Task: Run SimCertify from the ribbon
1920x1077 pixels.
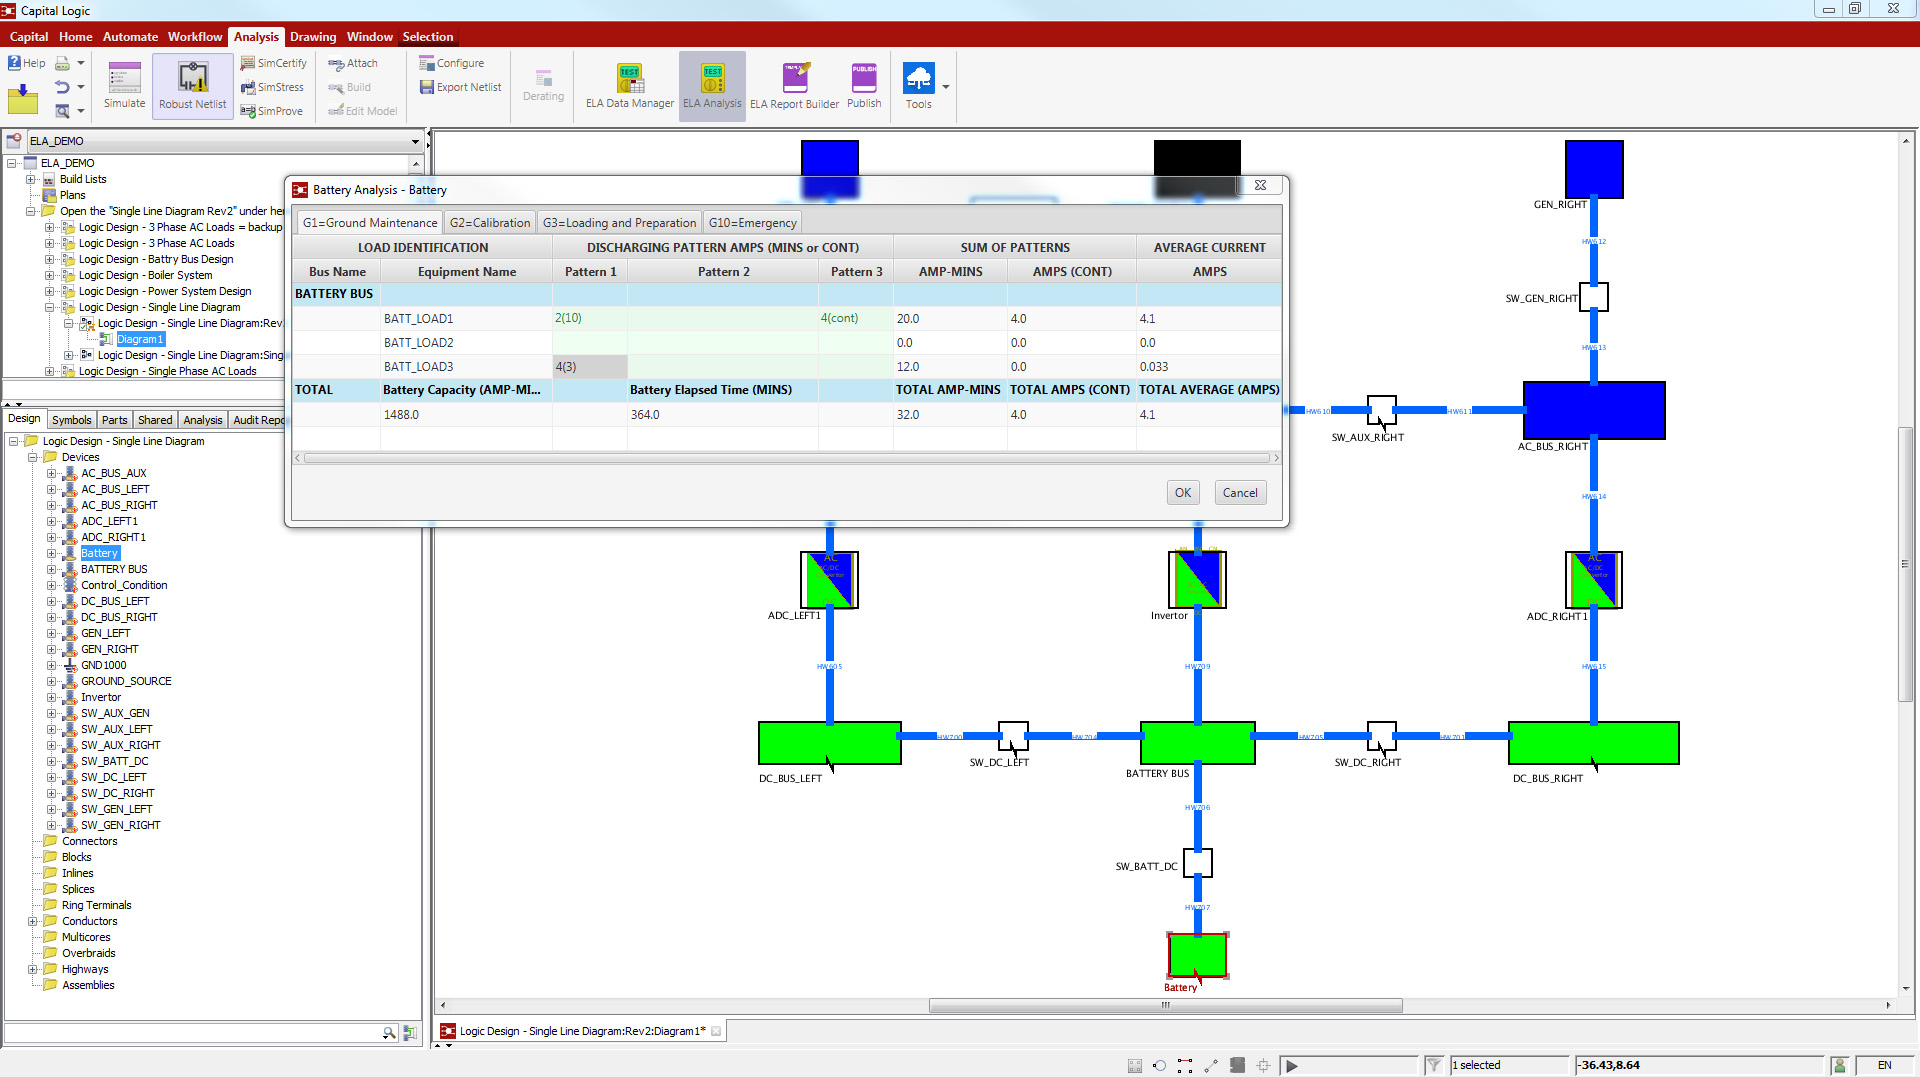Action: 274,63
